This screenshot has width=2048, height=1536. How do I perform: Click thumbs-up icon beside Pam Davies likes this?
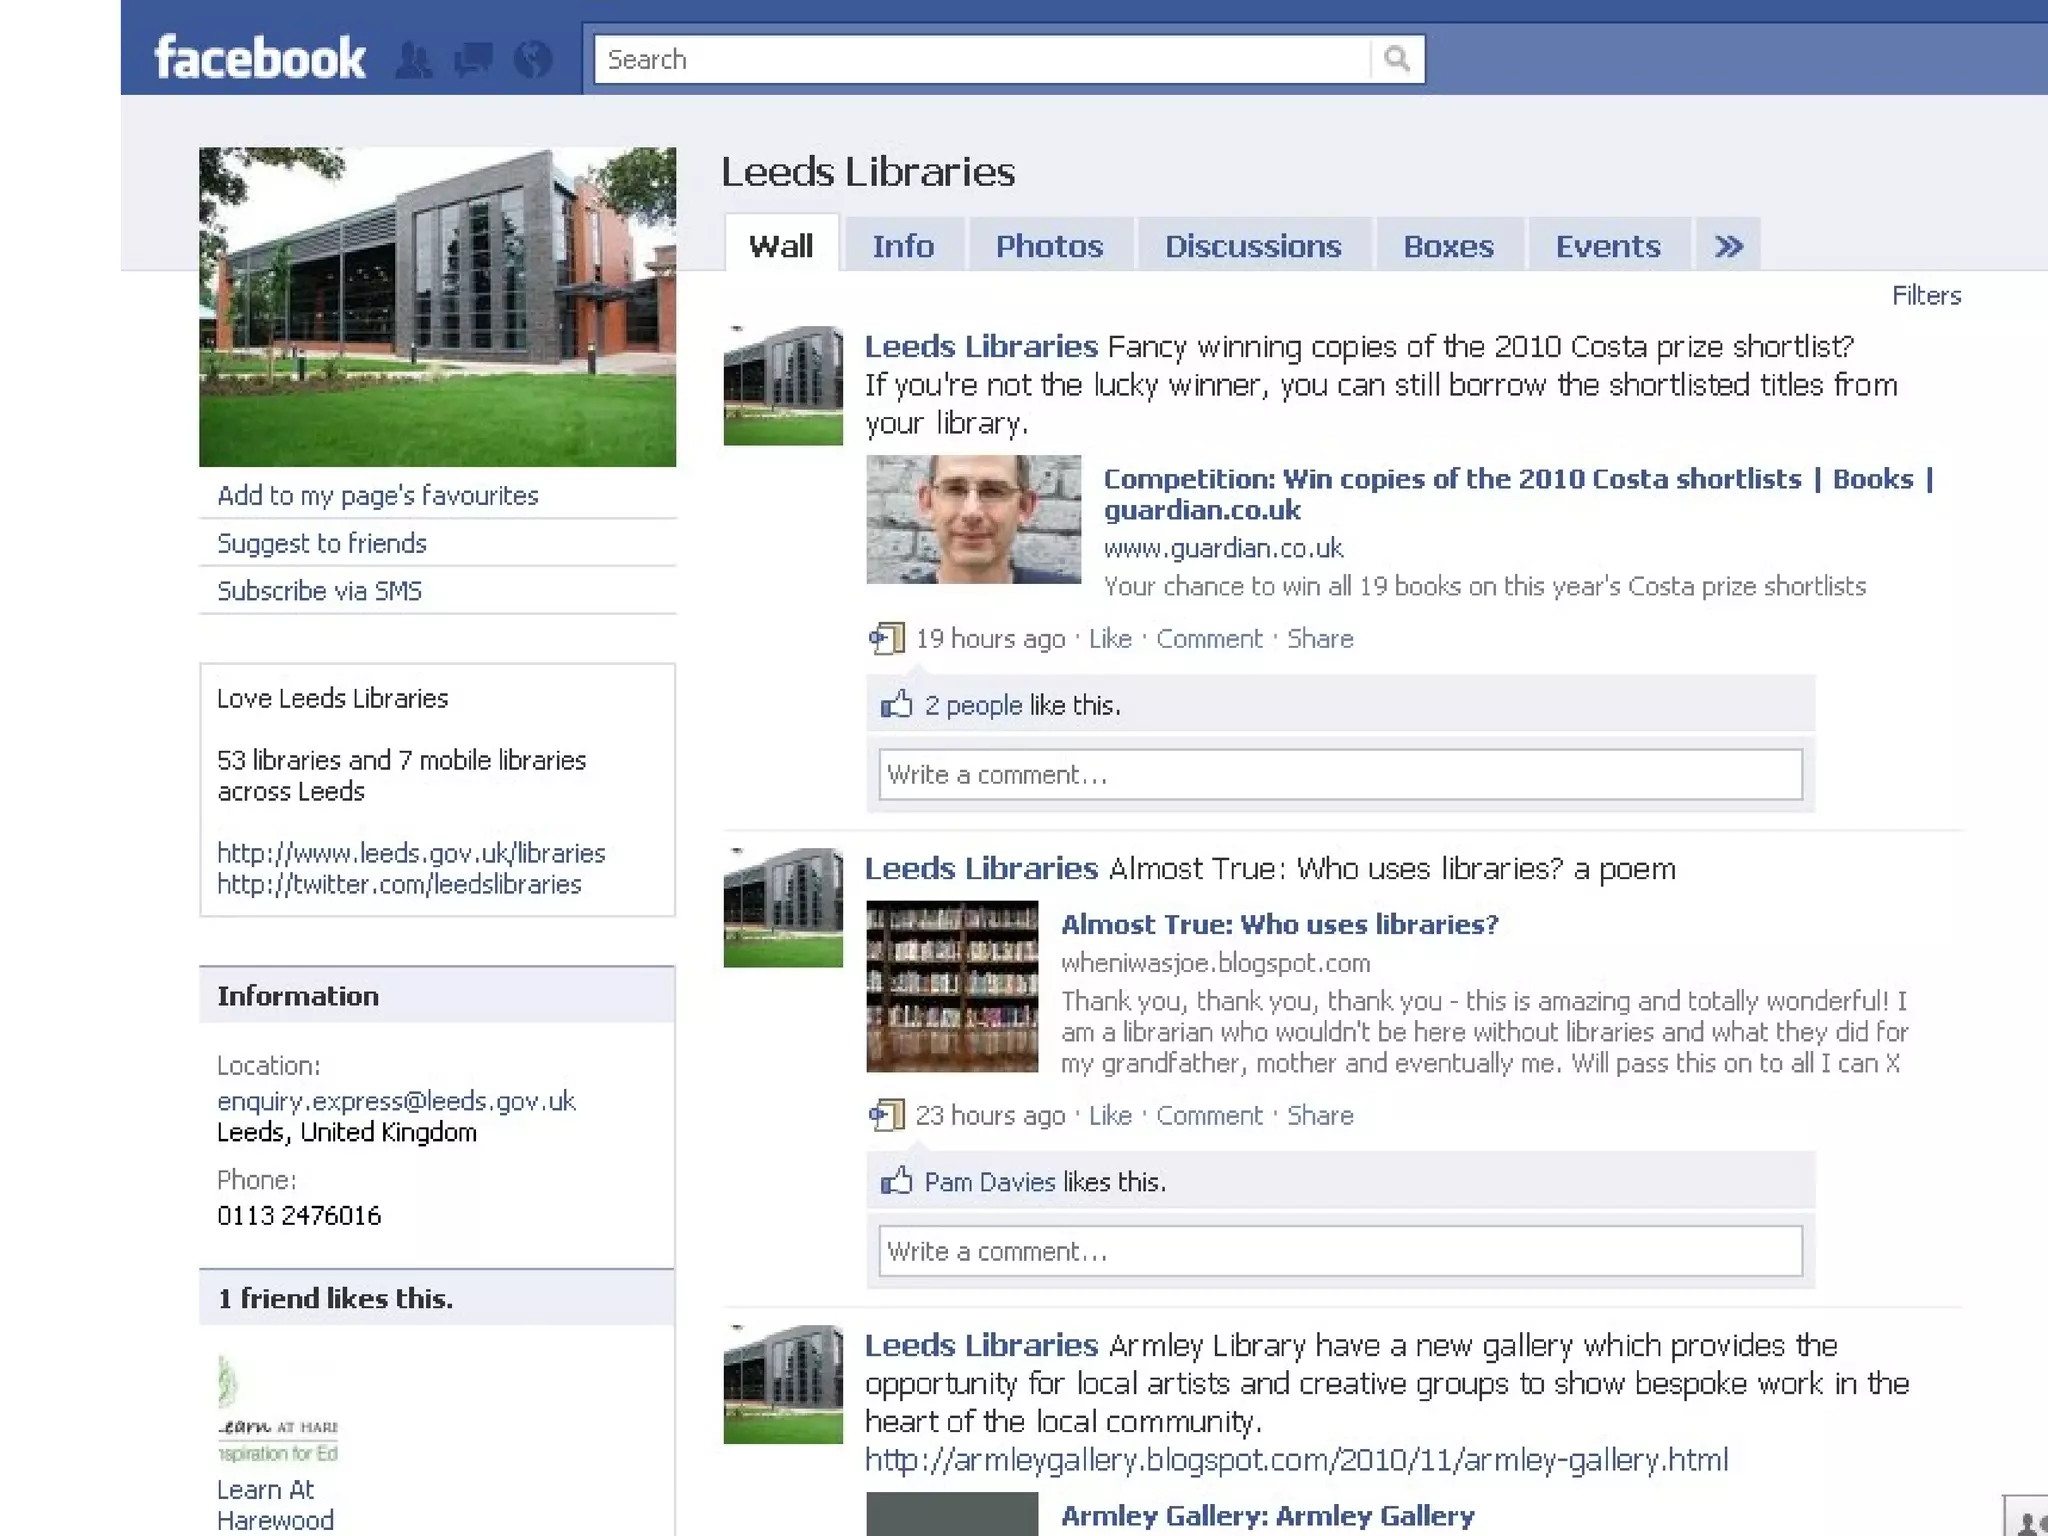click(x=896, y=1182)
